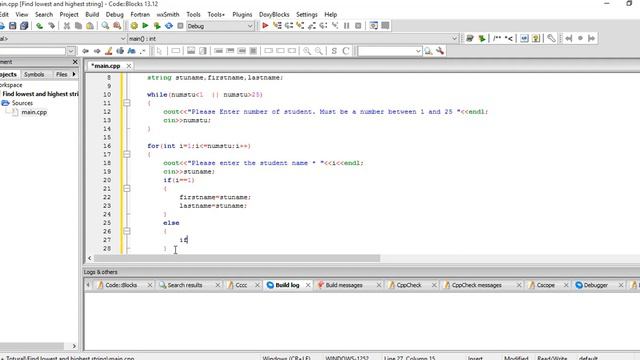Select the Sources folder in tree
This screenshot has height=360, width=640.
[x=22, y=103]
